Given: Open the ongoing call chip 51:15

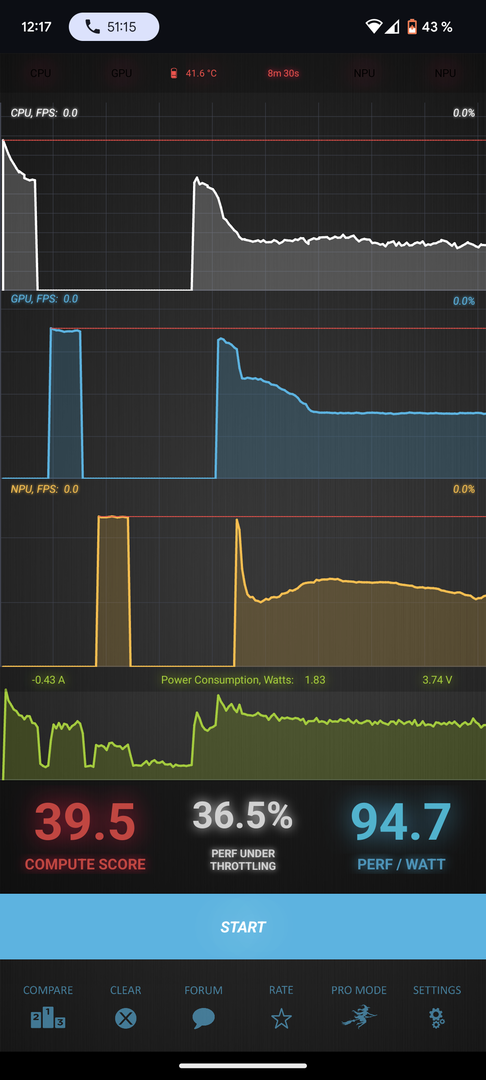Looking at the screenshot, I should pyautogui.click(x=114, y=27).
